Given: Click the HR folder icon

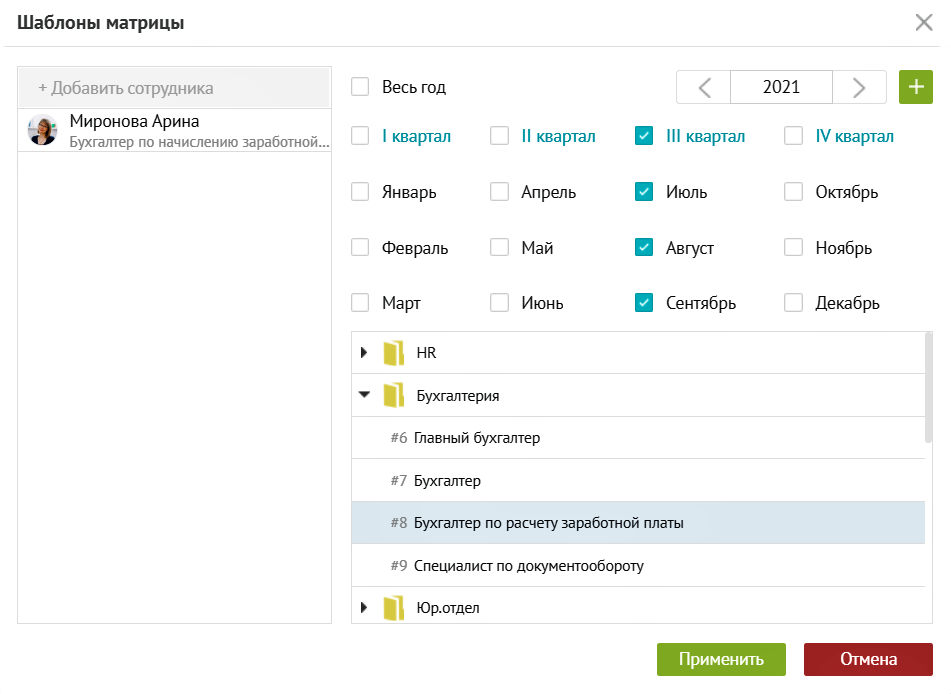Looking at the screenshot, I should pos(393,353).
